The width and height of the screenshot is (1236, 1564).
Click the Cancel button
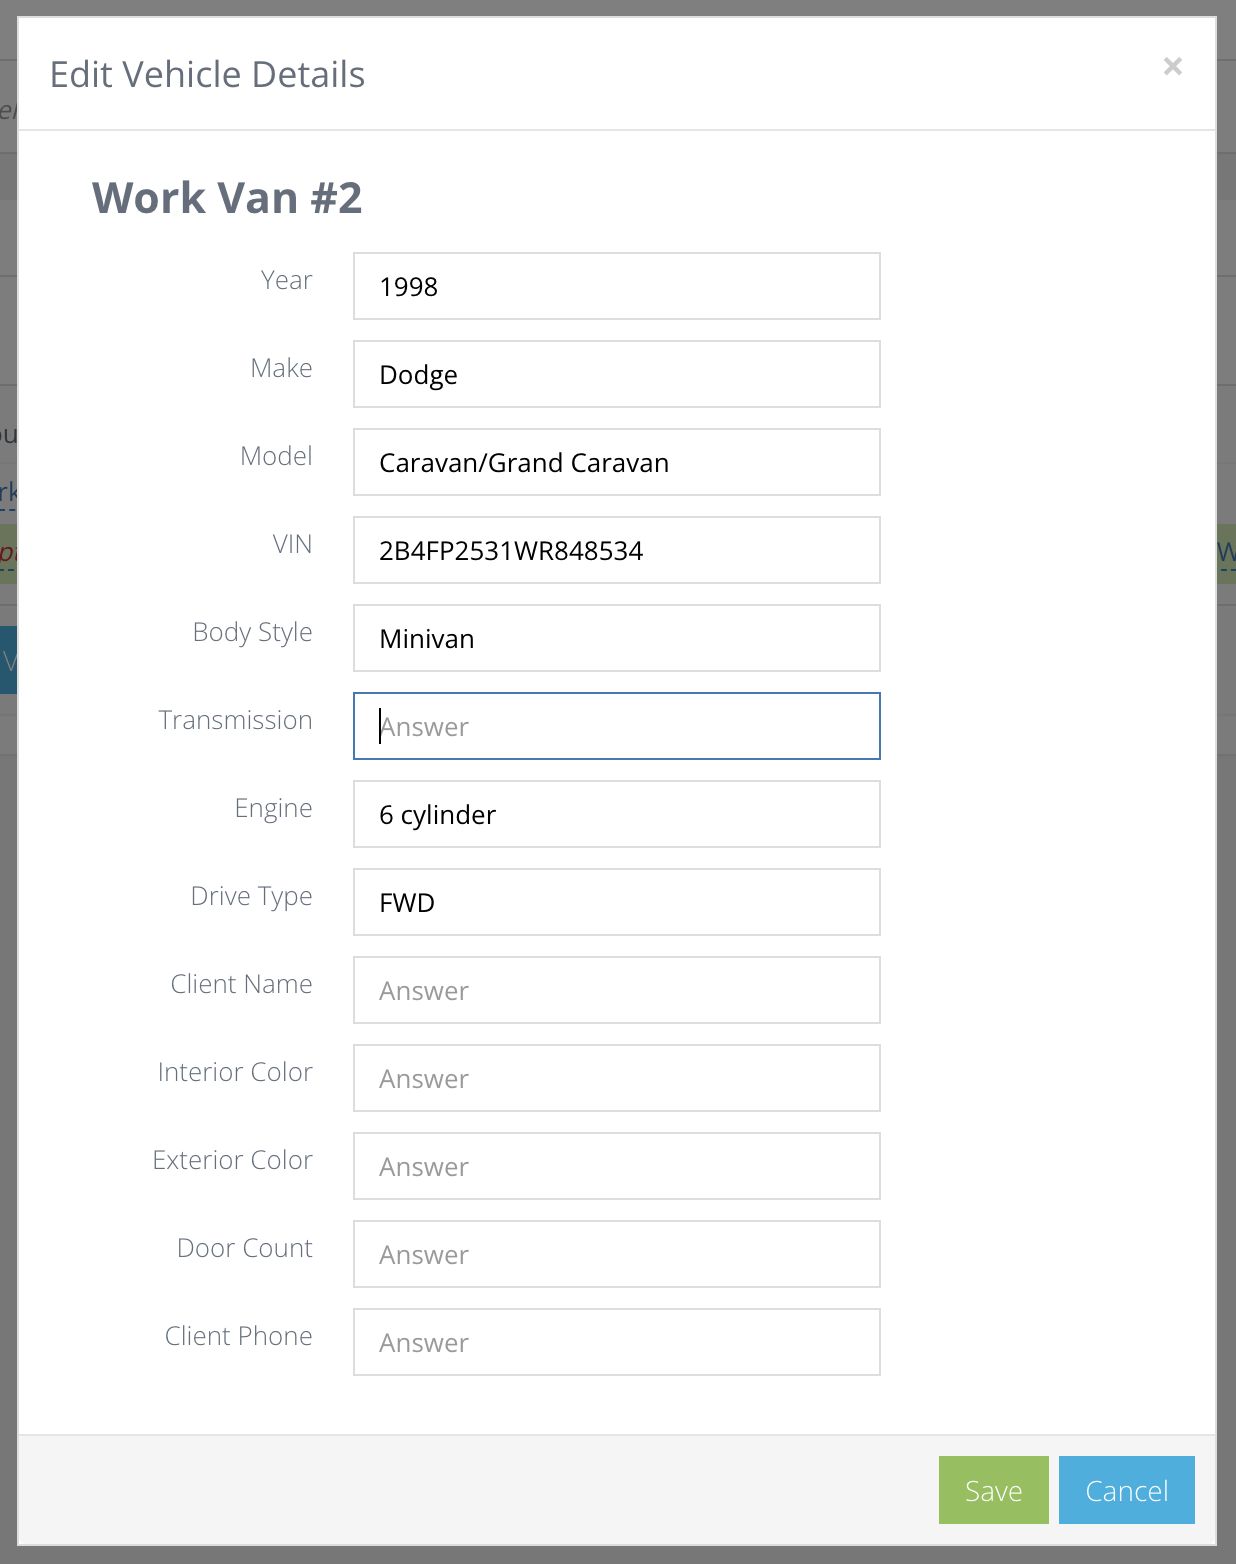click(1126, 1490)
